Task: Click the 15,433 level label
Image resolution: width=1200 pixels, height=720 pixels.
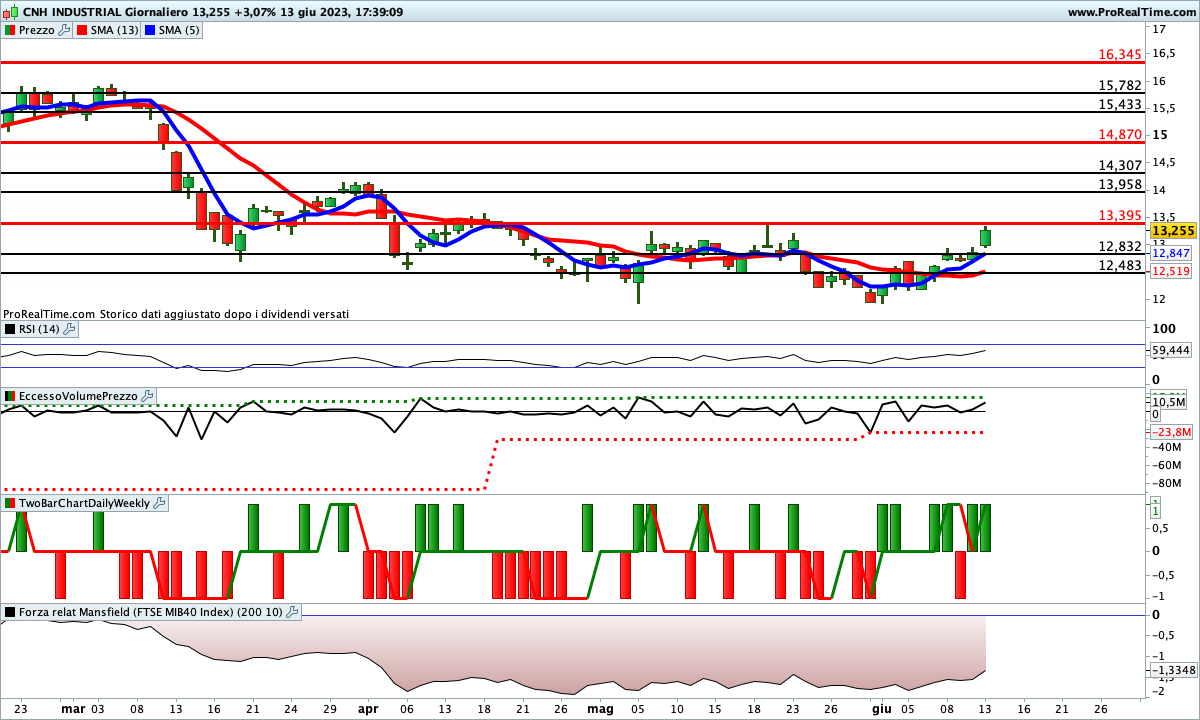Action: coord(1120,104)
